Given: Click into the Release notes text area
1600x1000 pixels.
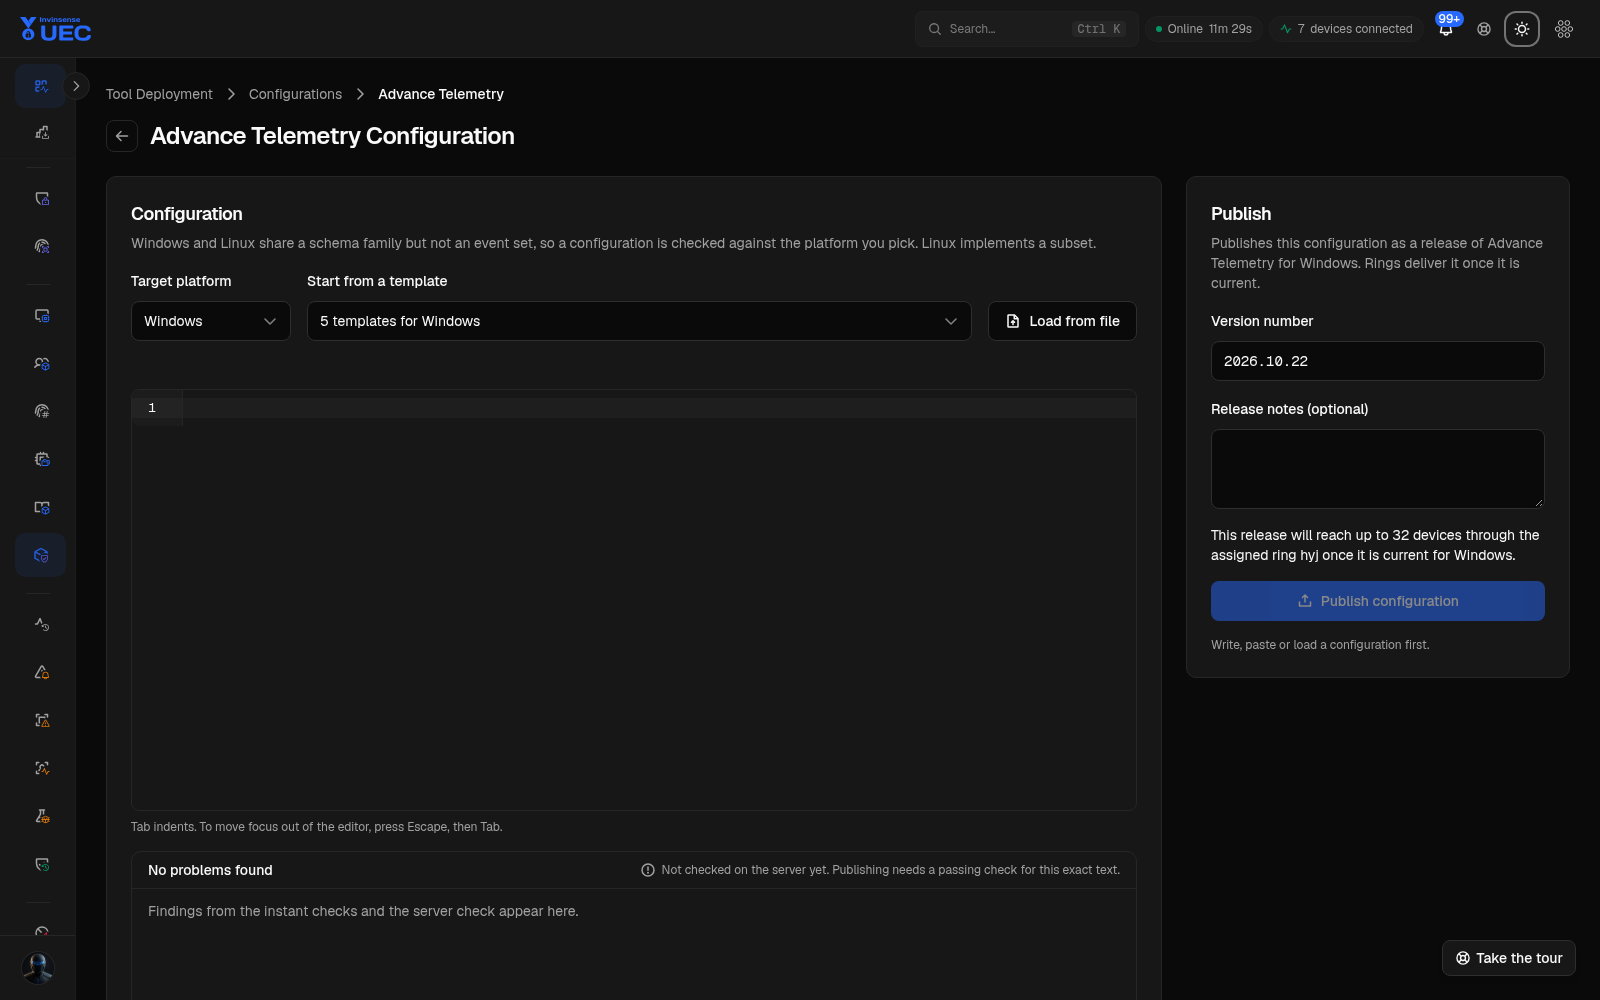Looking at the screenshot, I should [1378, 469].
